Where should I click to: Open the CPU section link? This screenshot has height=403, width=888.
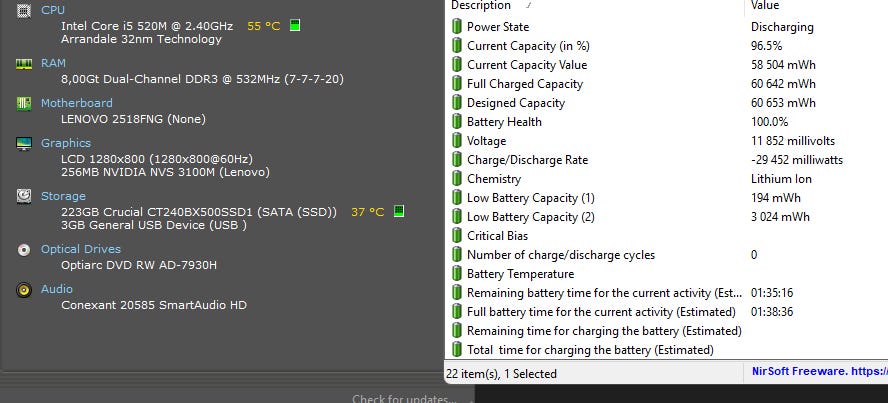[53, 10]
